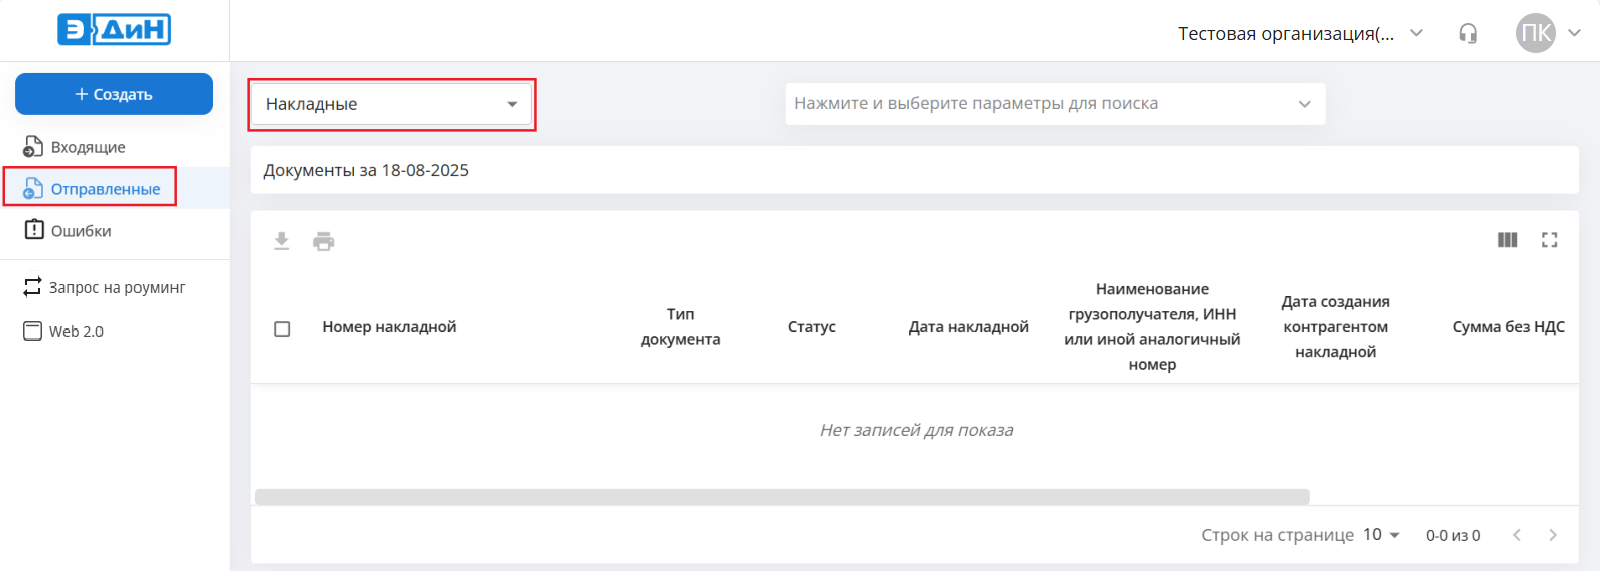Click the ЭДиН logo
The image size is (1600, 571).
(114, 30)
